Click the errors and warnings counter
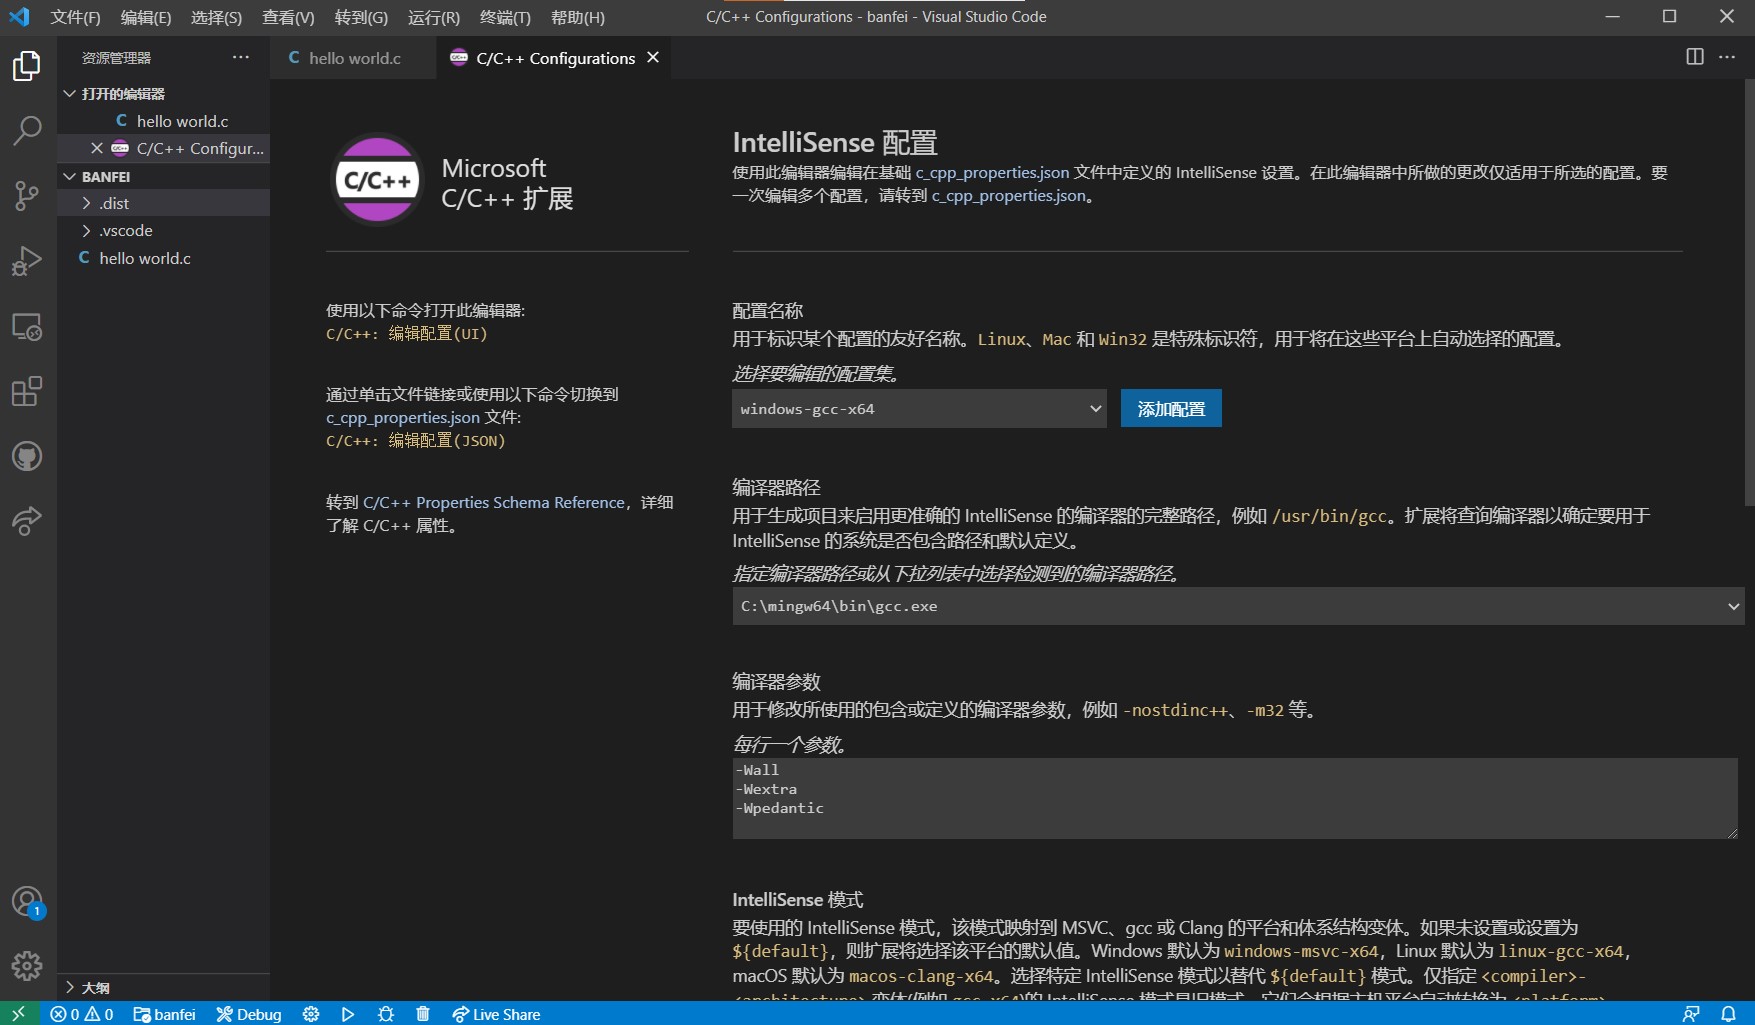This screenshot has width=1755, height=1025. click(x=82, y=1014)
